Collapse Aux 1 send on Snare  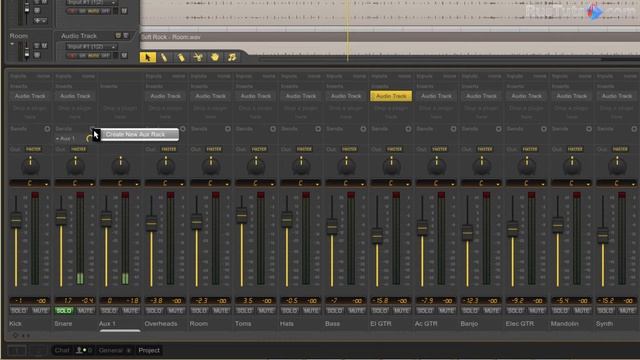point(57,139)
